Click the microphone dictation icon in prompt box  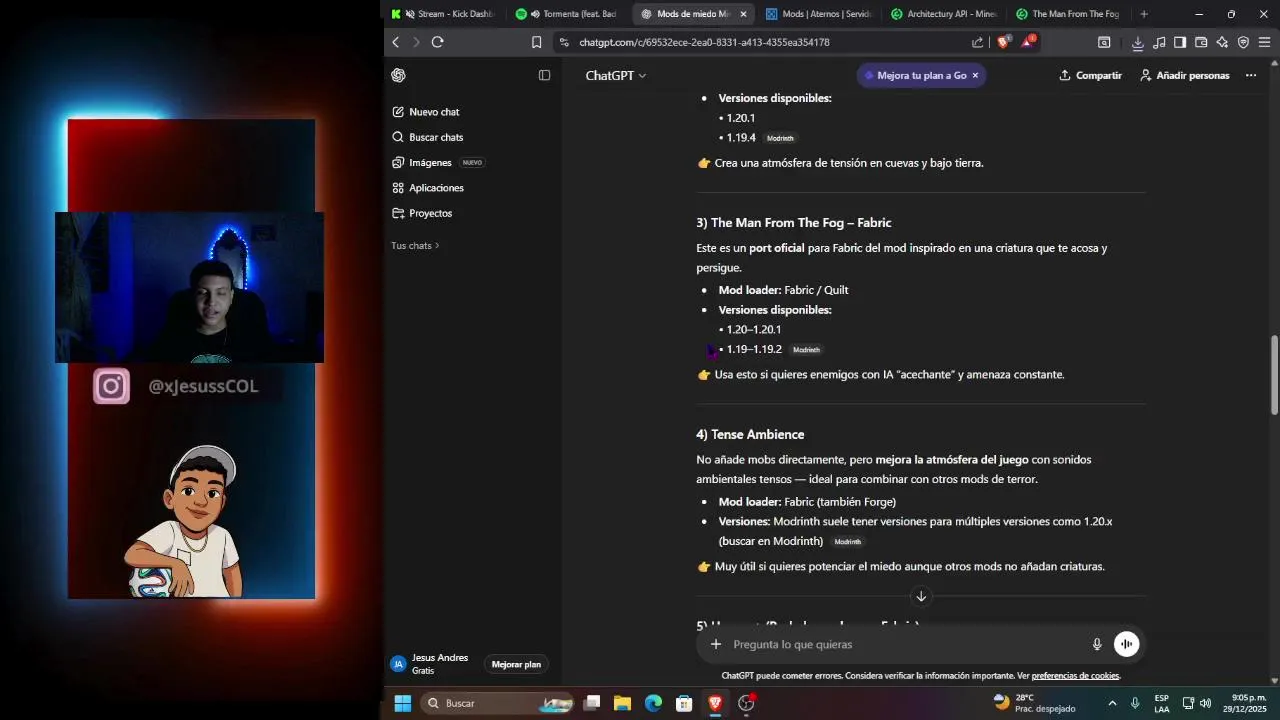click(1096, 644)
